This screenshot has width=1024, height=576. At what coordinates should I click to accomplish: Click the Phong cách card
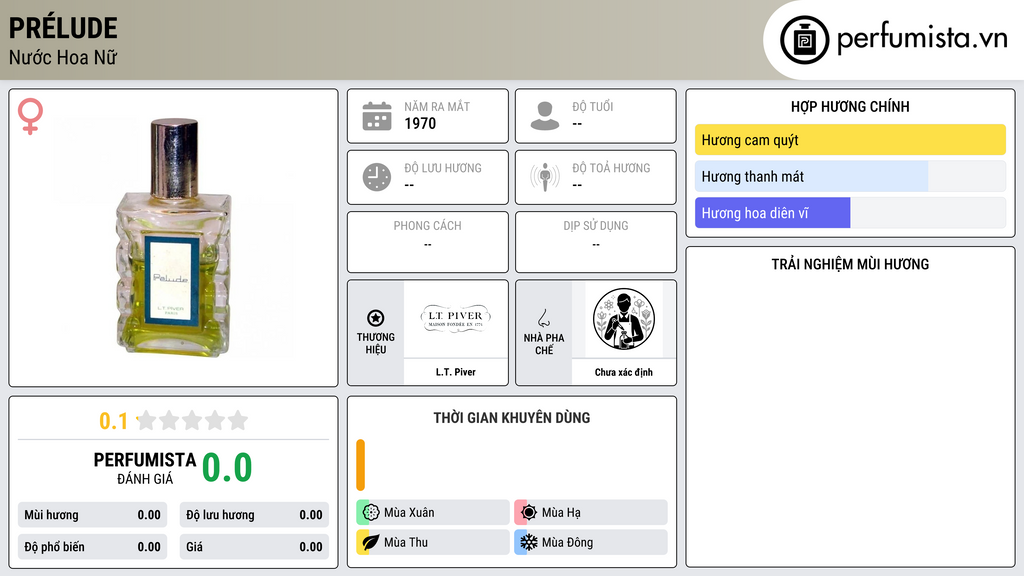coord(428,242)
